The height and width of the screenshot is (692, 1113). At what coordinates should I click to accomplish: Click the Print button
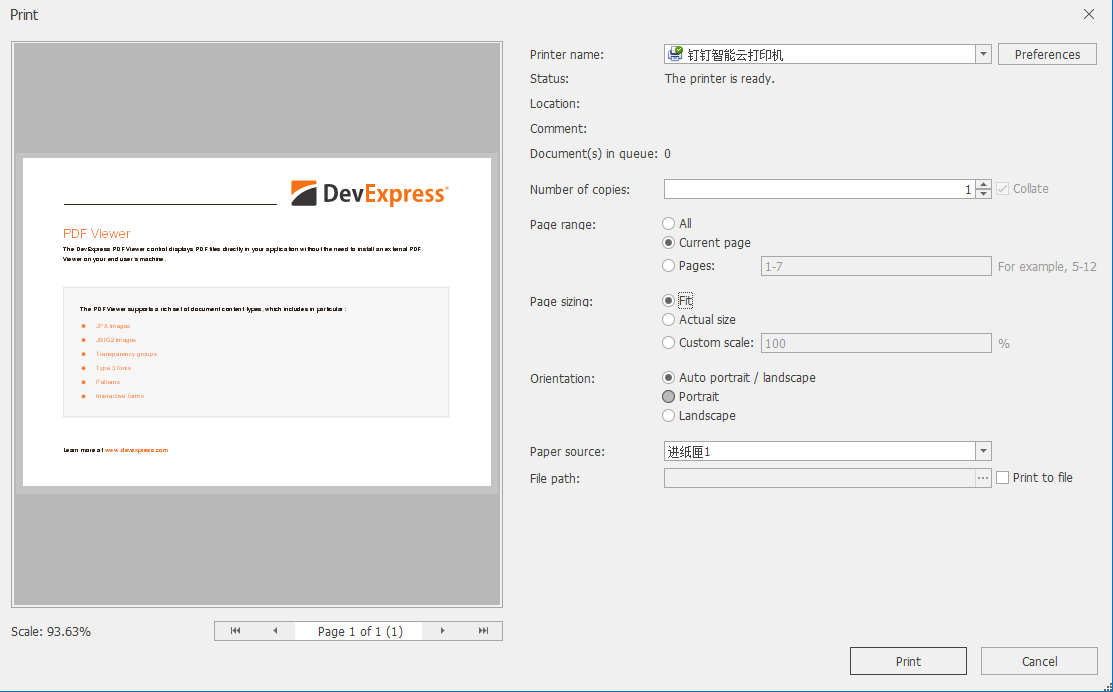point(908,661)
